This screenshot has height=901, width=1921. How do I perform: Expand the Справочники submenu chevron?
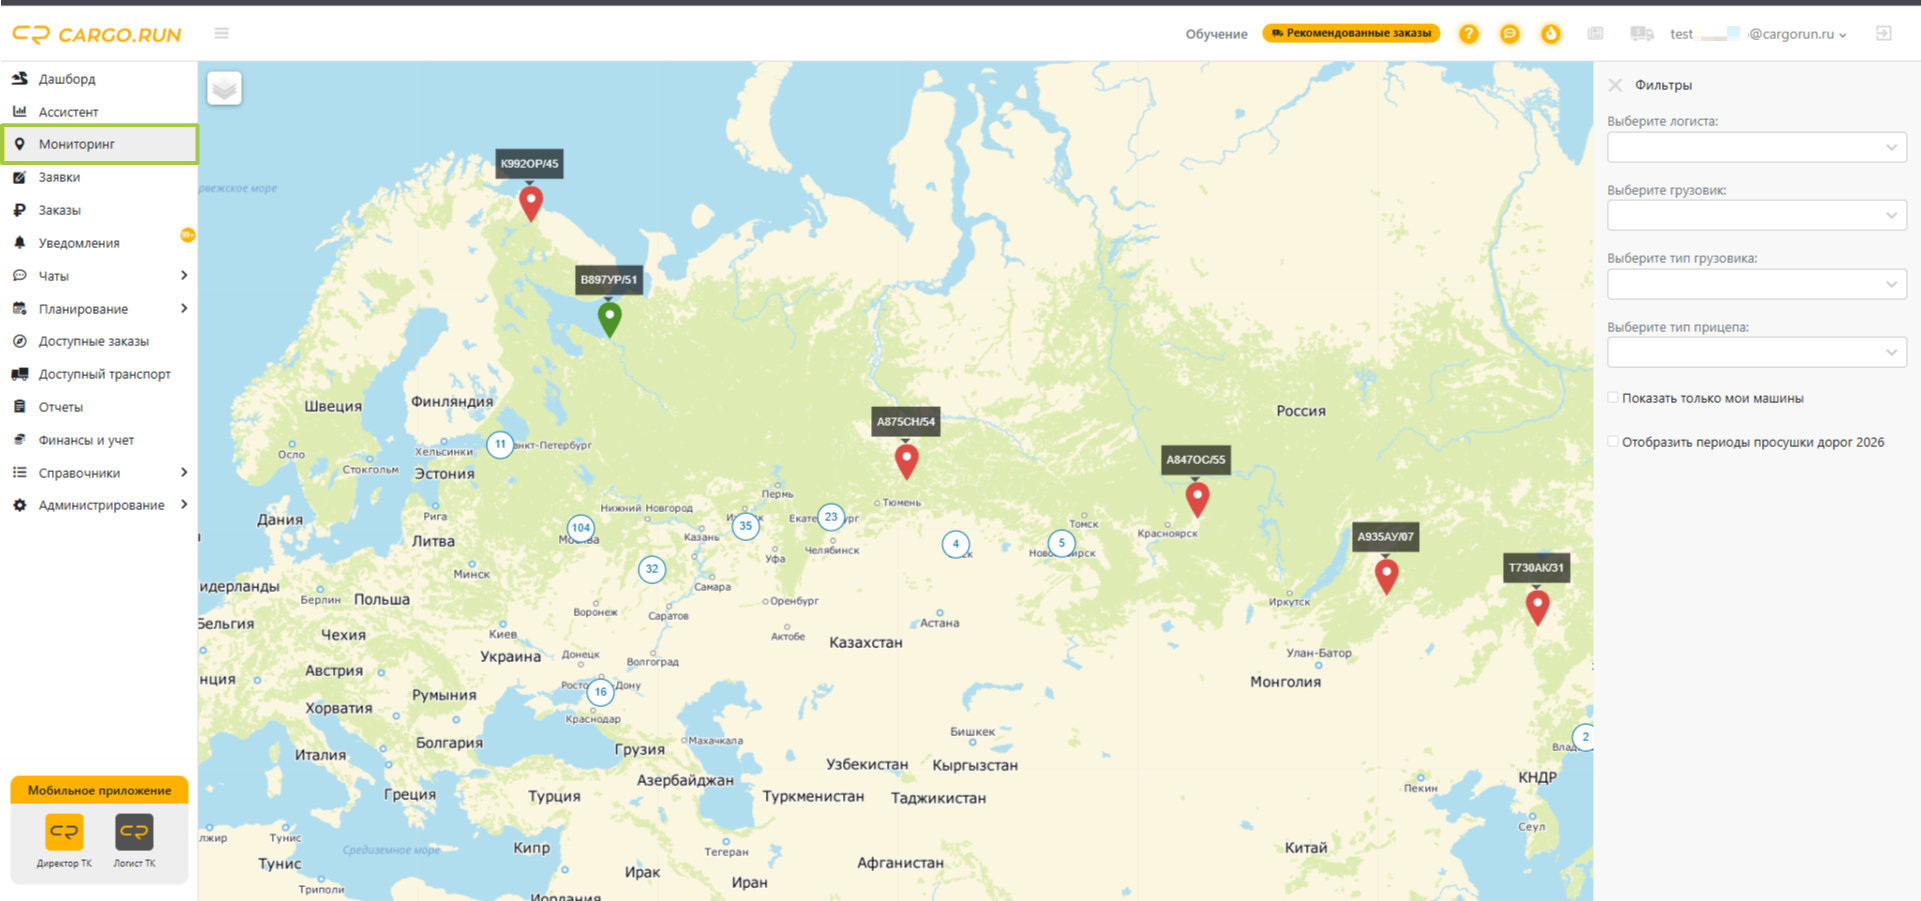click(184, 472)
